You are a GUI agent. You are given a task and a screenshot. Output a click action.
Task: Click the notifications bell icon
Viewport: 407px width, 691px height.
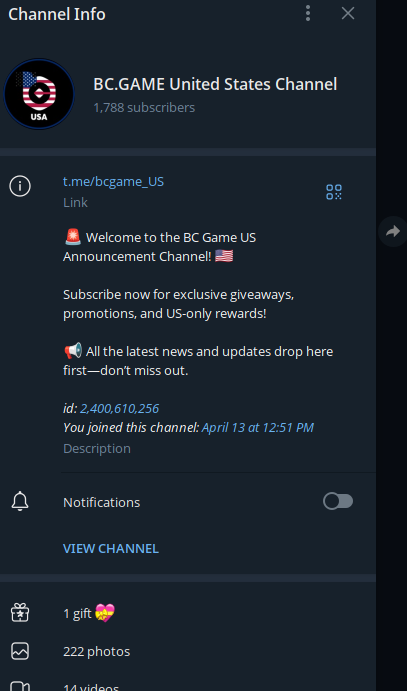click(x=20, y=502)
